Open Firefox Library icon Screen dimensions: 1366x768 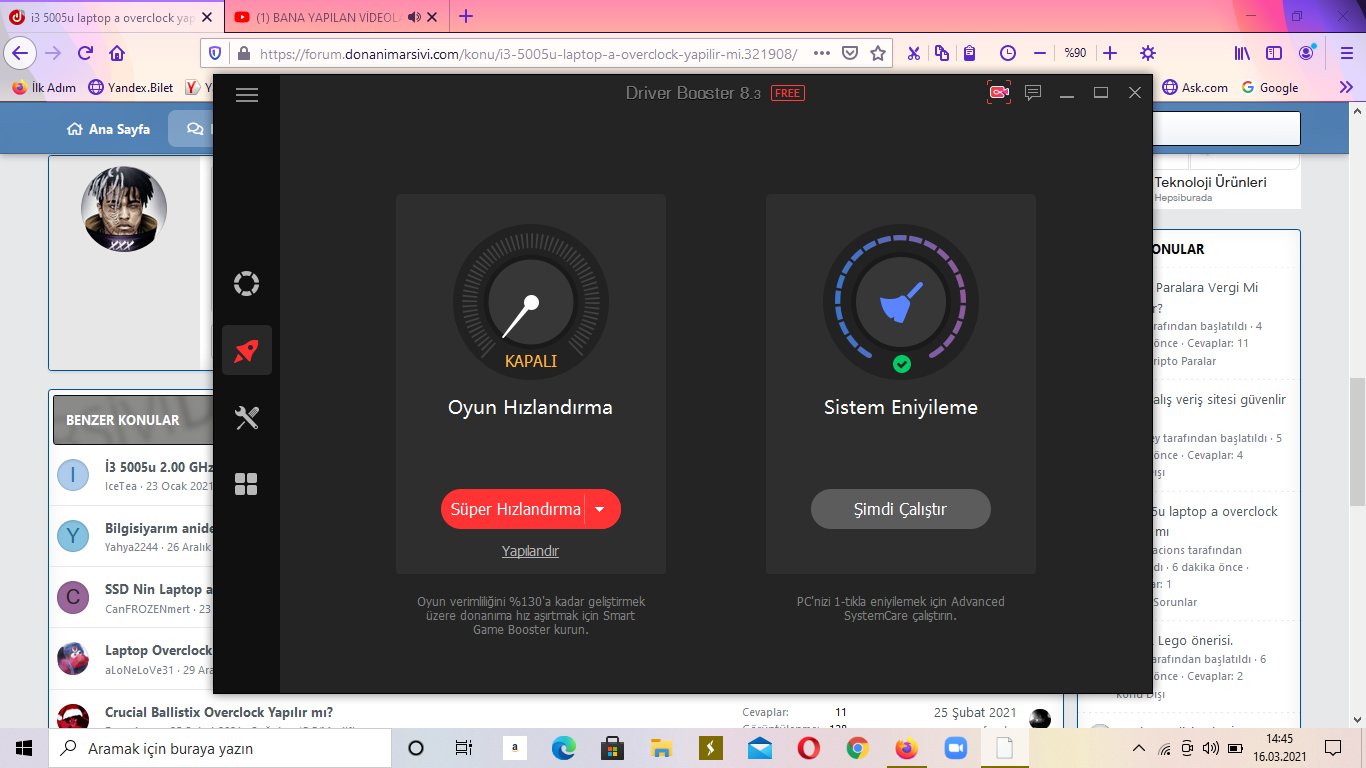coord(1242,53)
